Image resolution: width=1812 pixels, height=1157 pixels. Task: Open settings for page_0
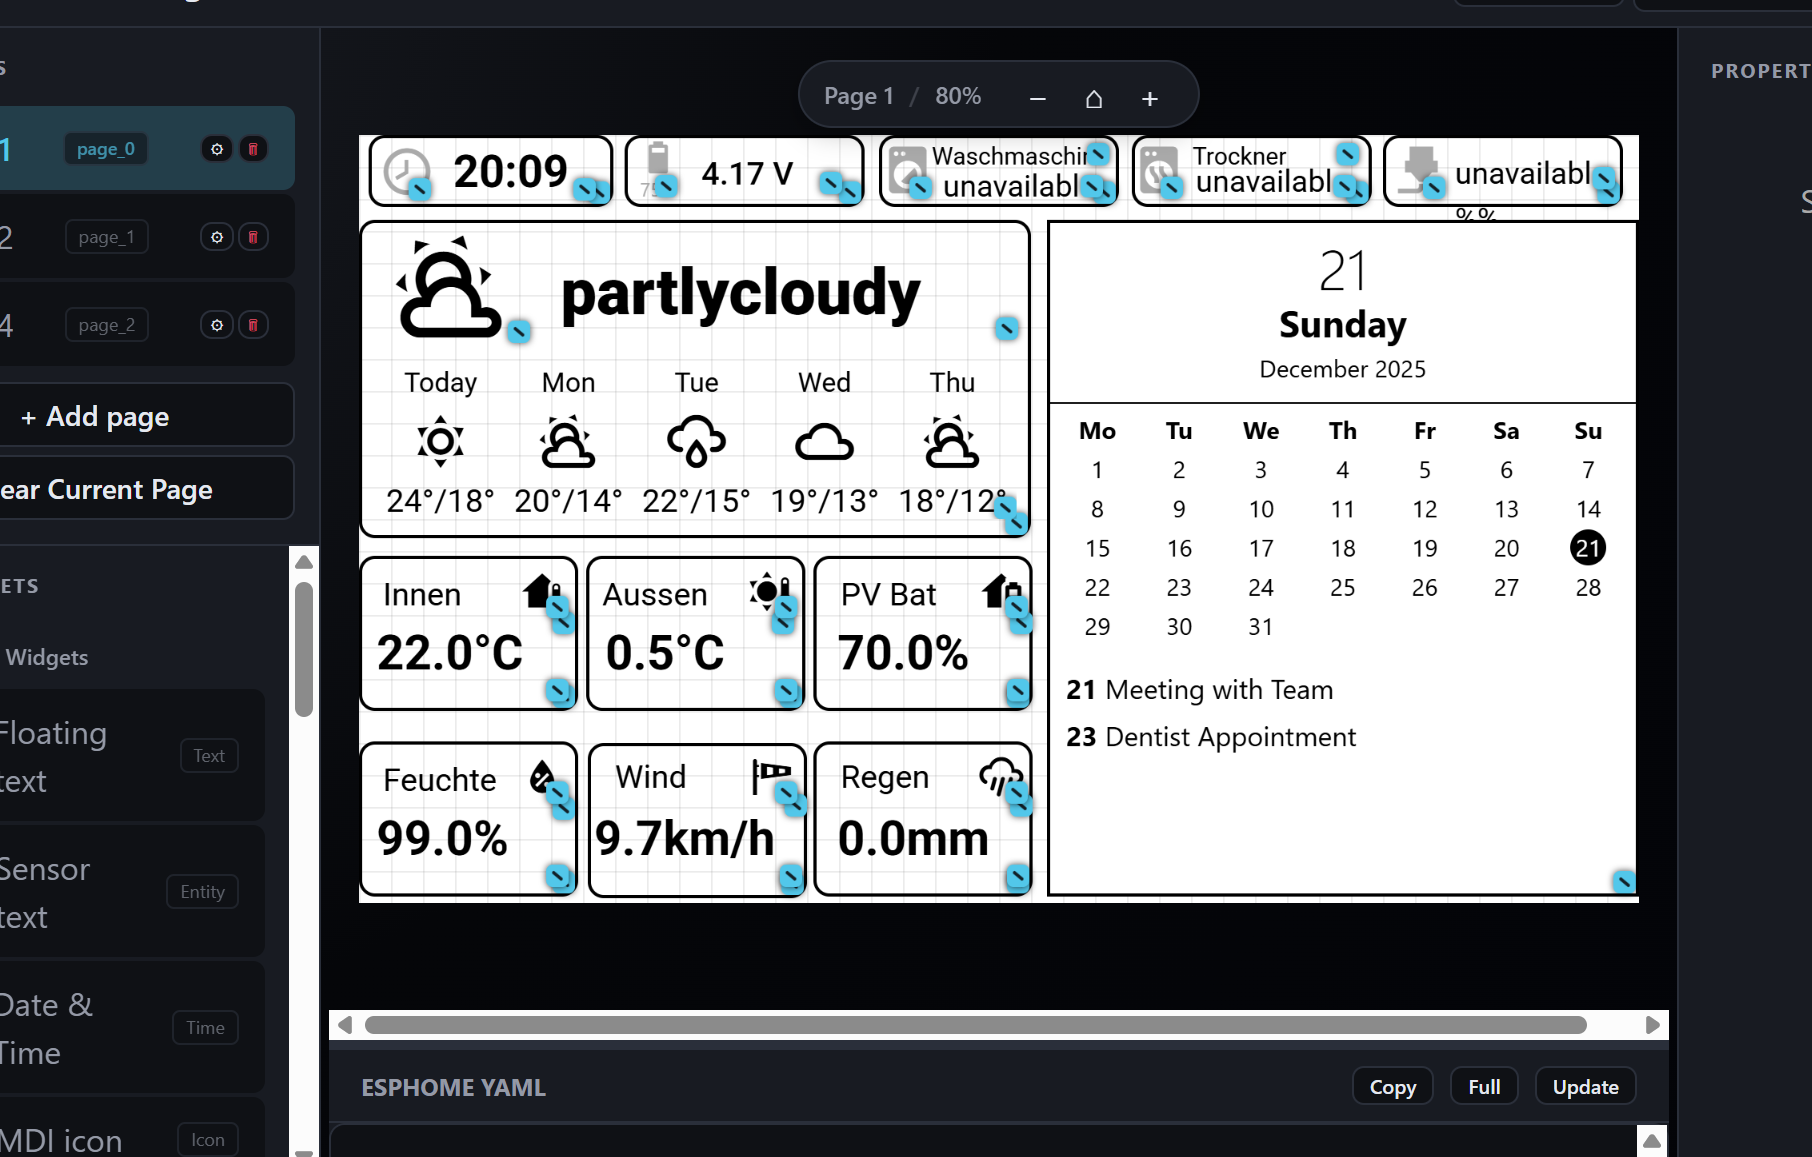[217, 149]
